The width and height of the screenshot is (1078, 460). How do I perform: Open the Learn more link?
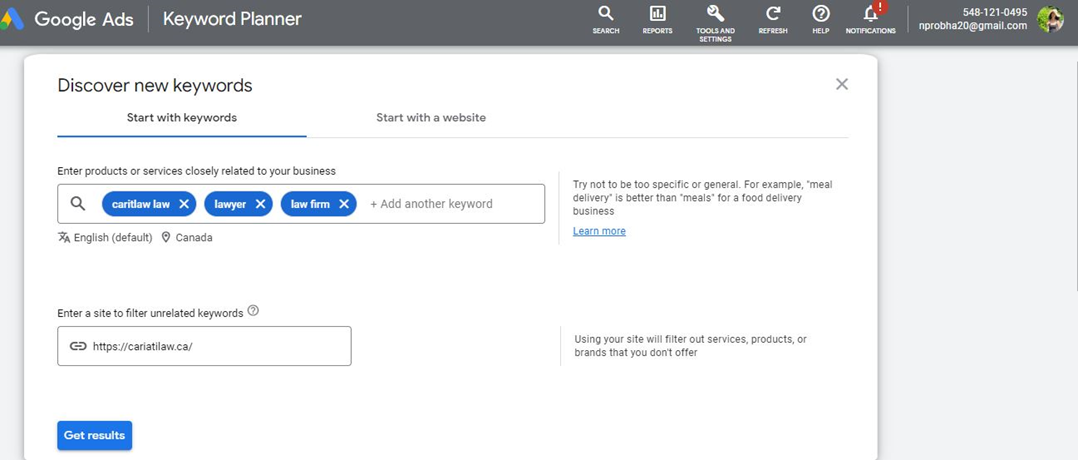tap(599, 231)
